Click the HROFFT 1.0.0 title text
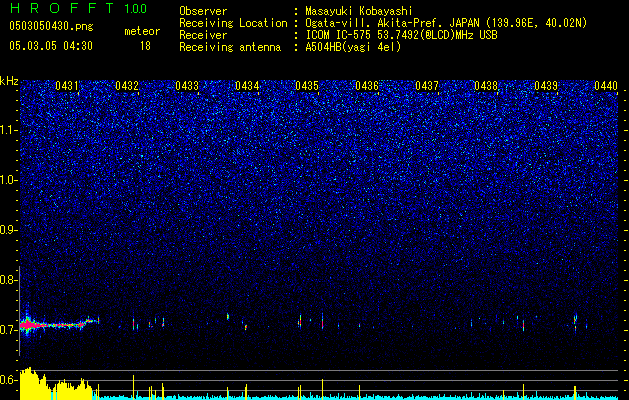This screenshot has height=400, width=629. [x=79, y=8]
